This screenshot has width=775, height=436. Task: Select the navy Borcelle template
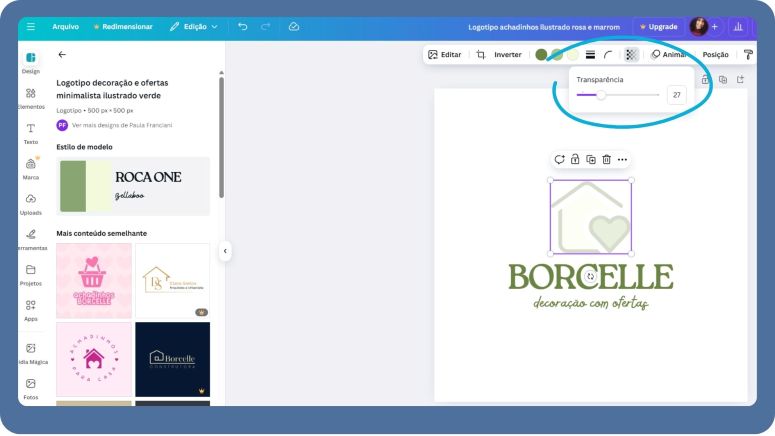click(172, 359)
